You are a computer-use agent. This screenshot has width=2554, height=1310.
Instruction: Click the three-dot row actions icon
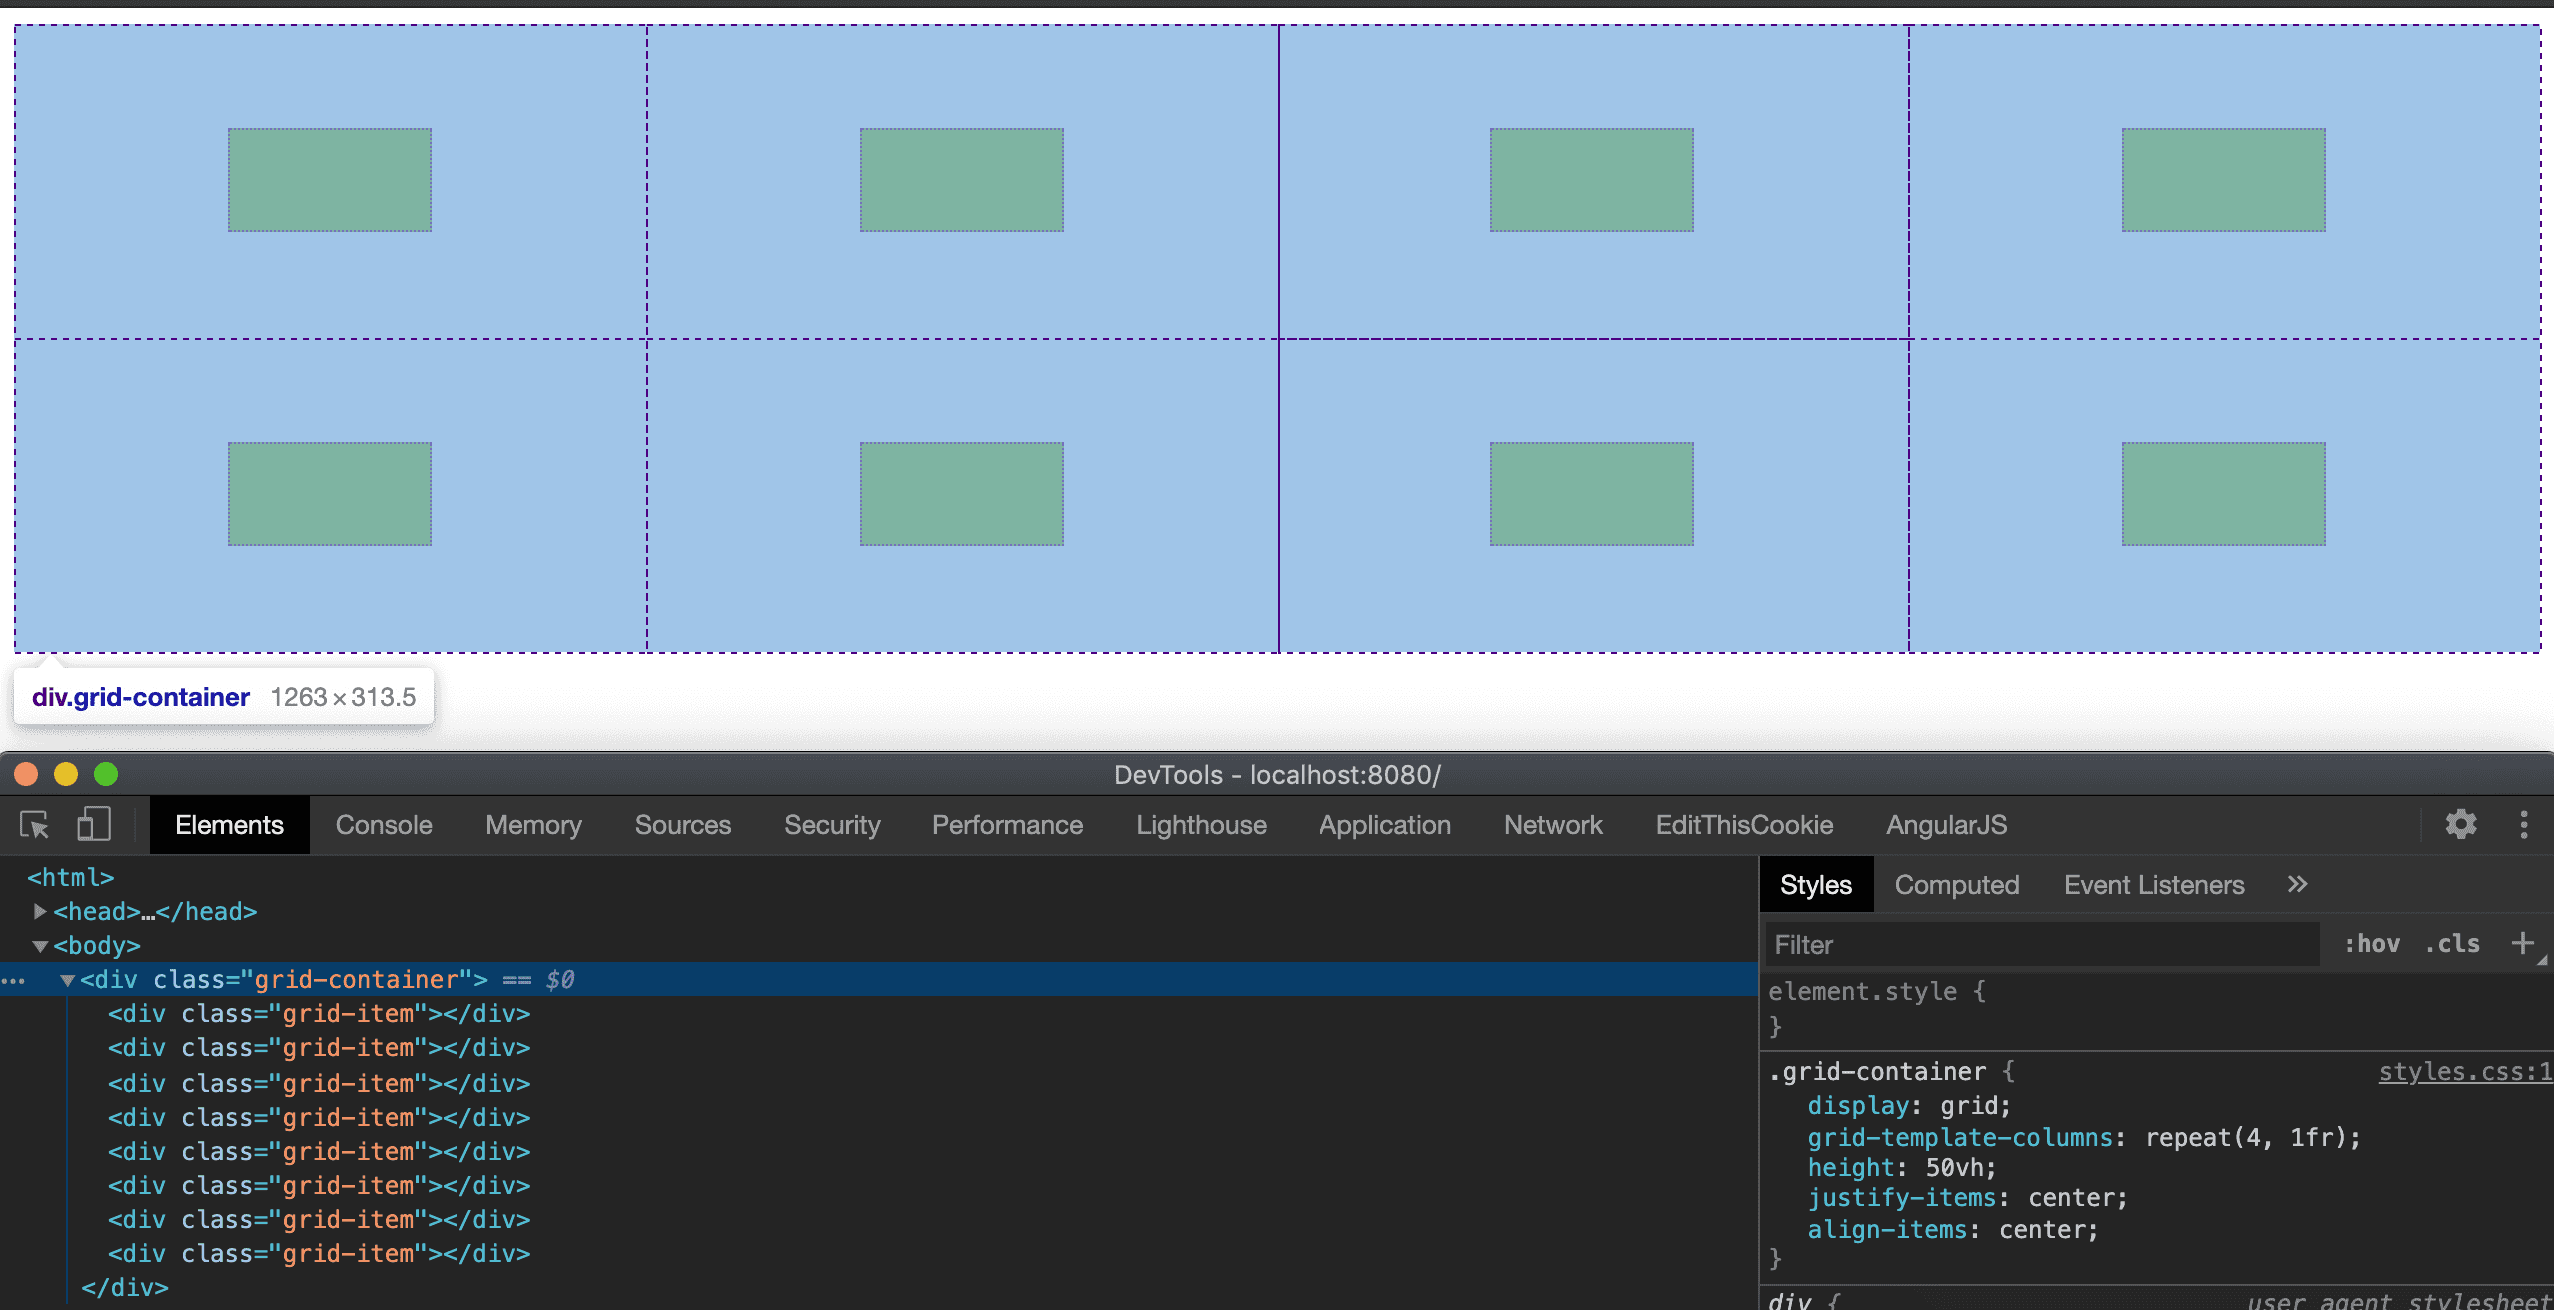click(14, 981)
